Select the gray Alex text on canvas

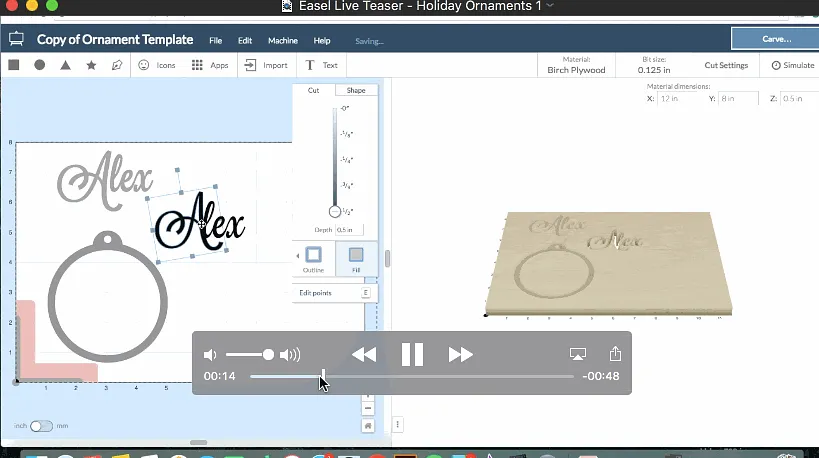(x=106, y=180)
